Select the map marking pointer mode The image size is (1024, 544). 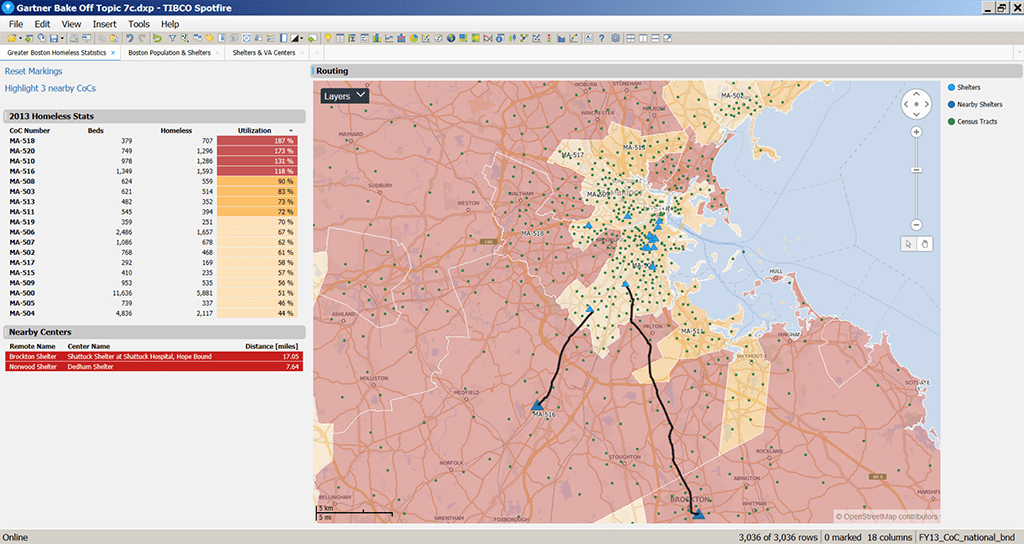(908, 244)
